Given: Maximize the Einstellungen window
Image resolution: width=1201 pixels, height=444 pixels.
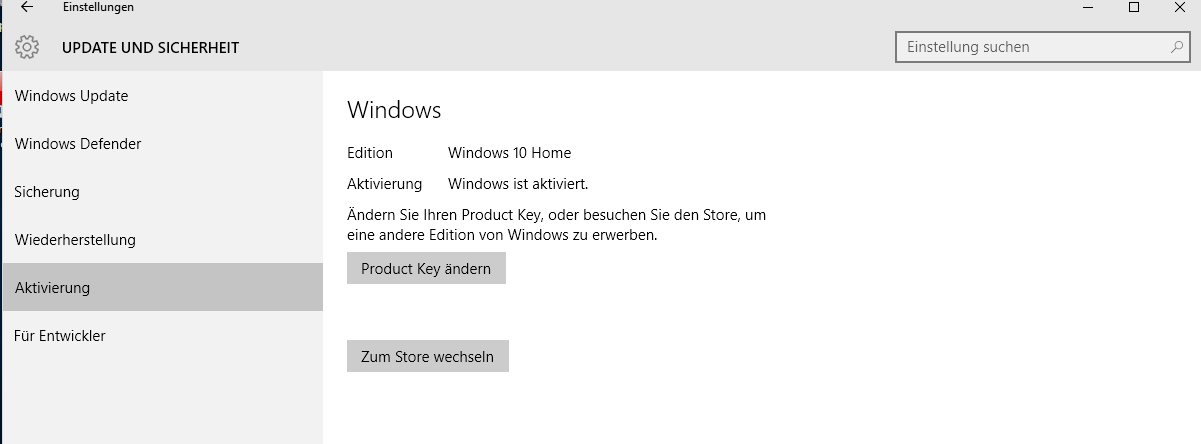Looking at the screenshot, I should [x=1134, y=8].
